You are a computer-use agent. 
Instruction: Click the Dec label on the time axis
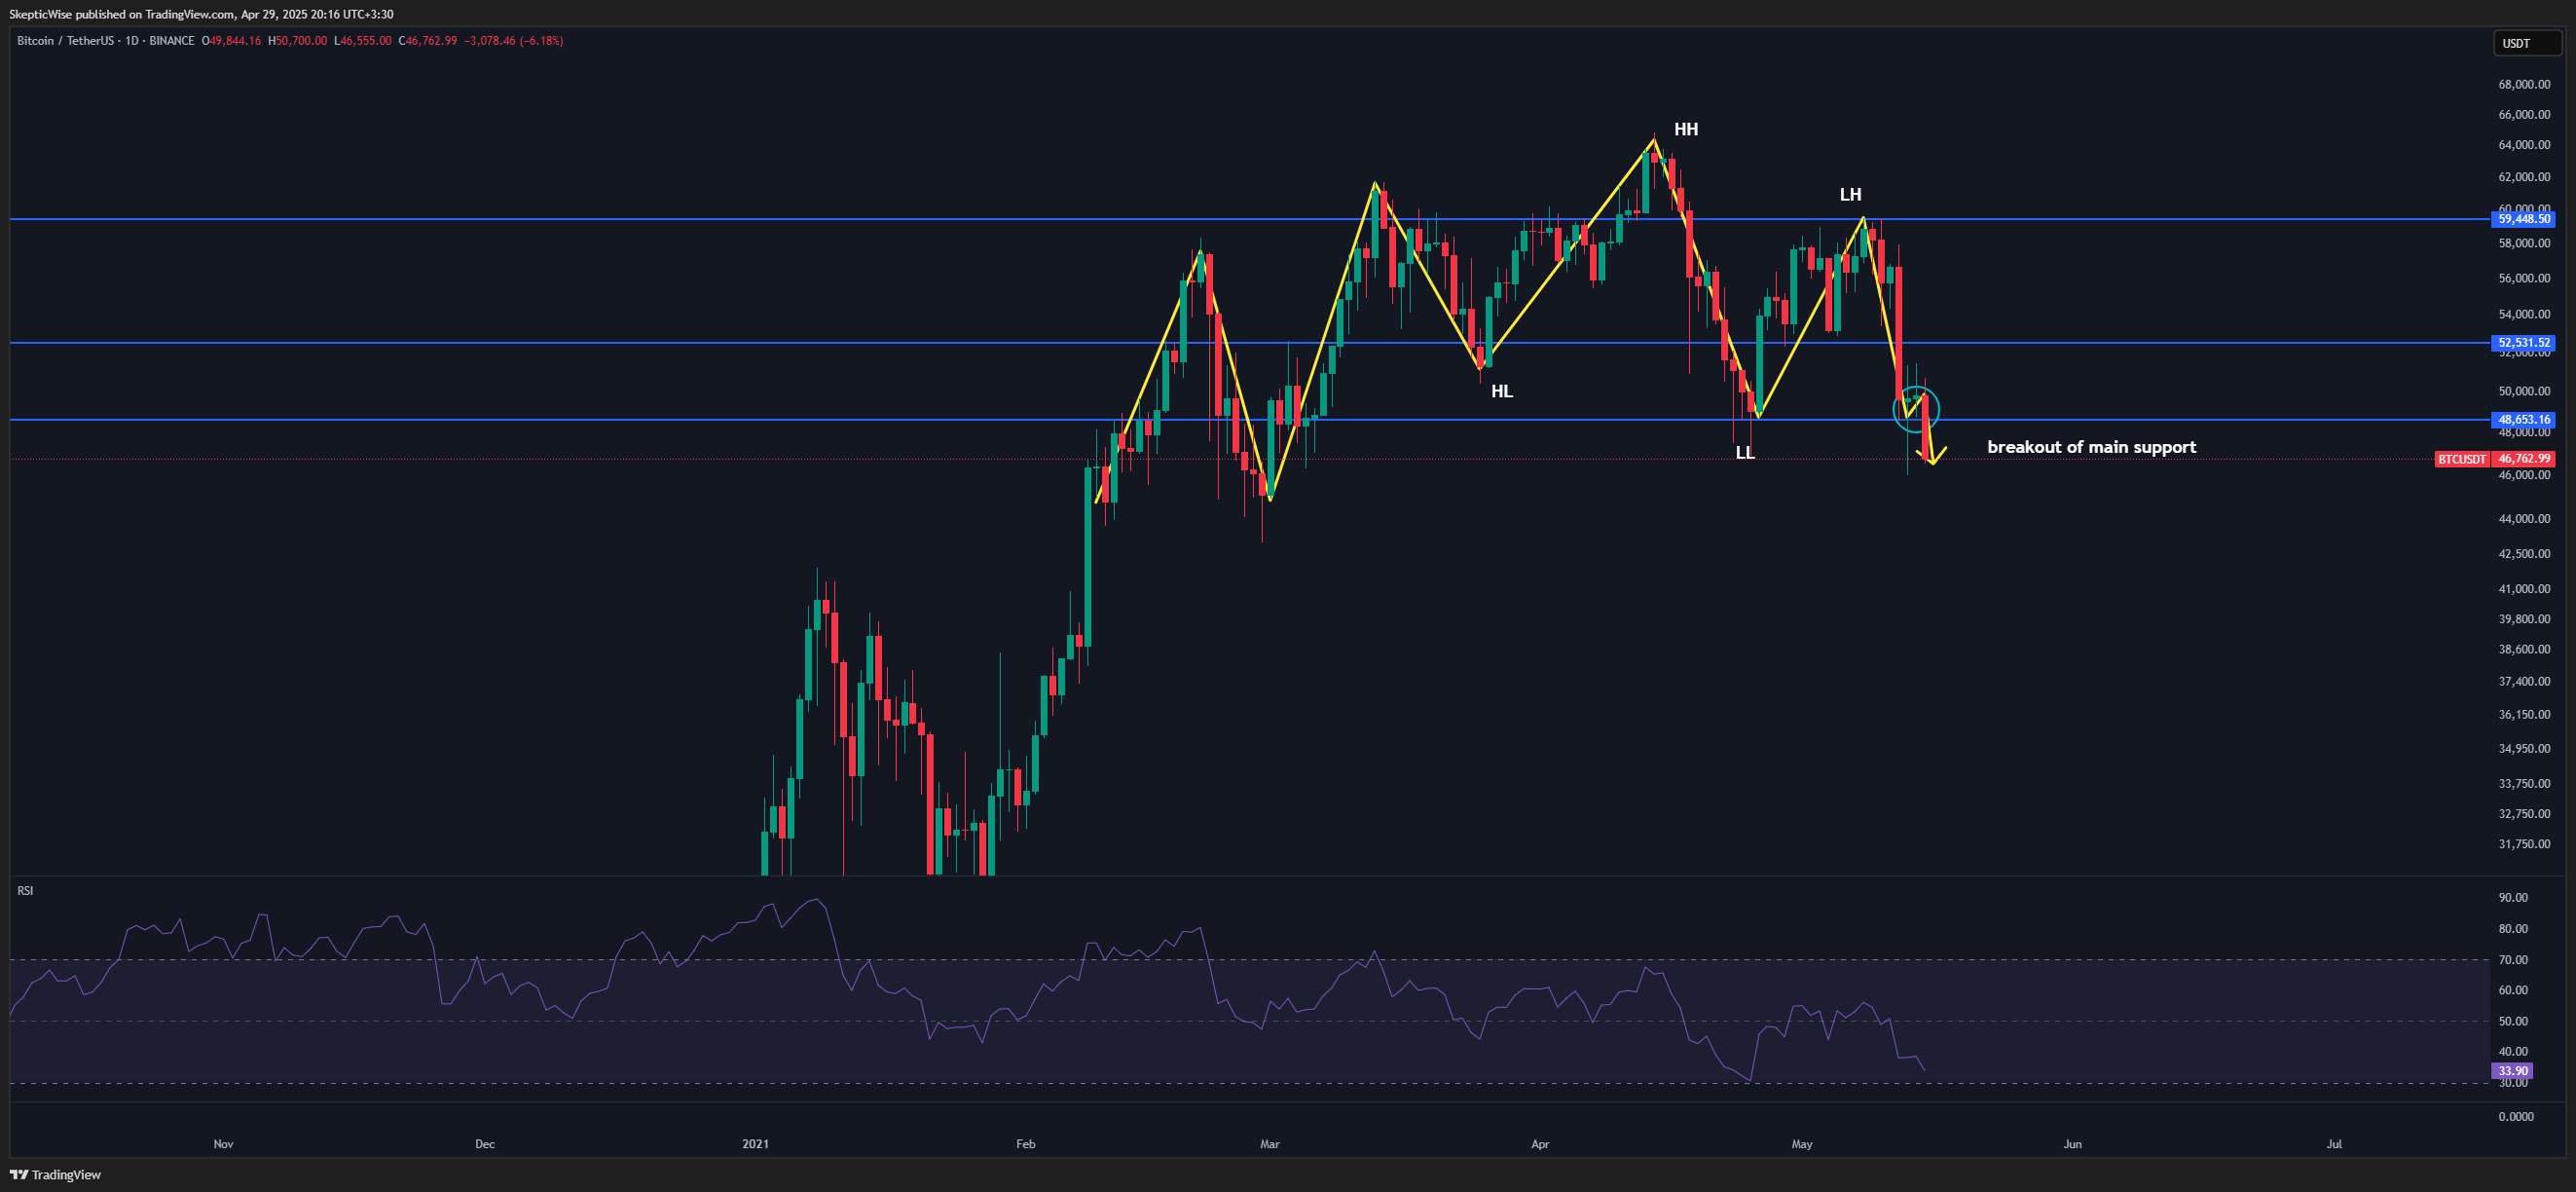[484, 1144]
